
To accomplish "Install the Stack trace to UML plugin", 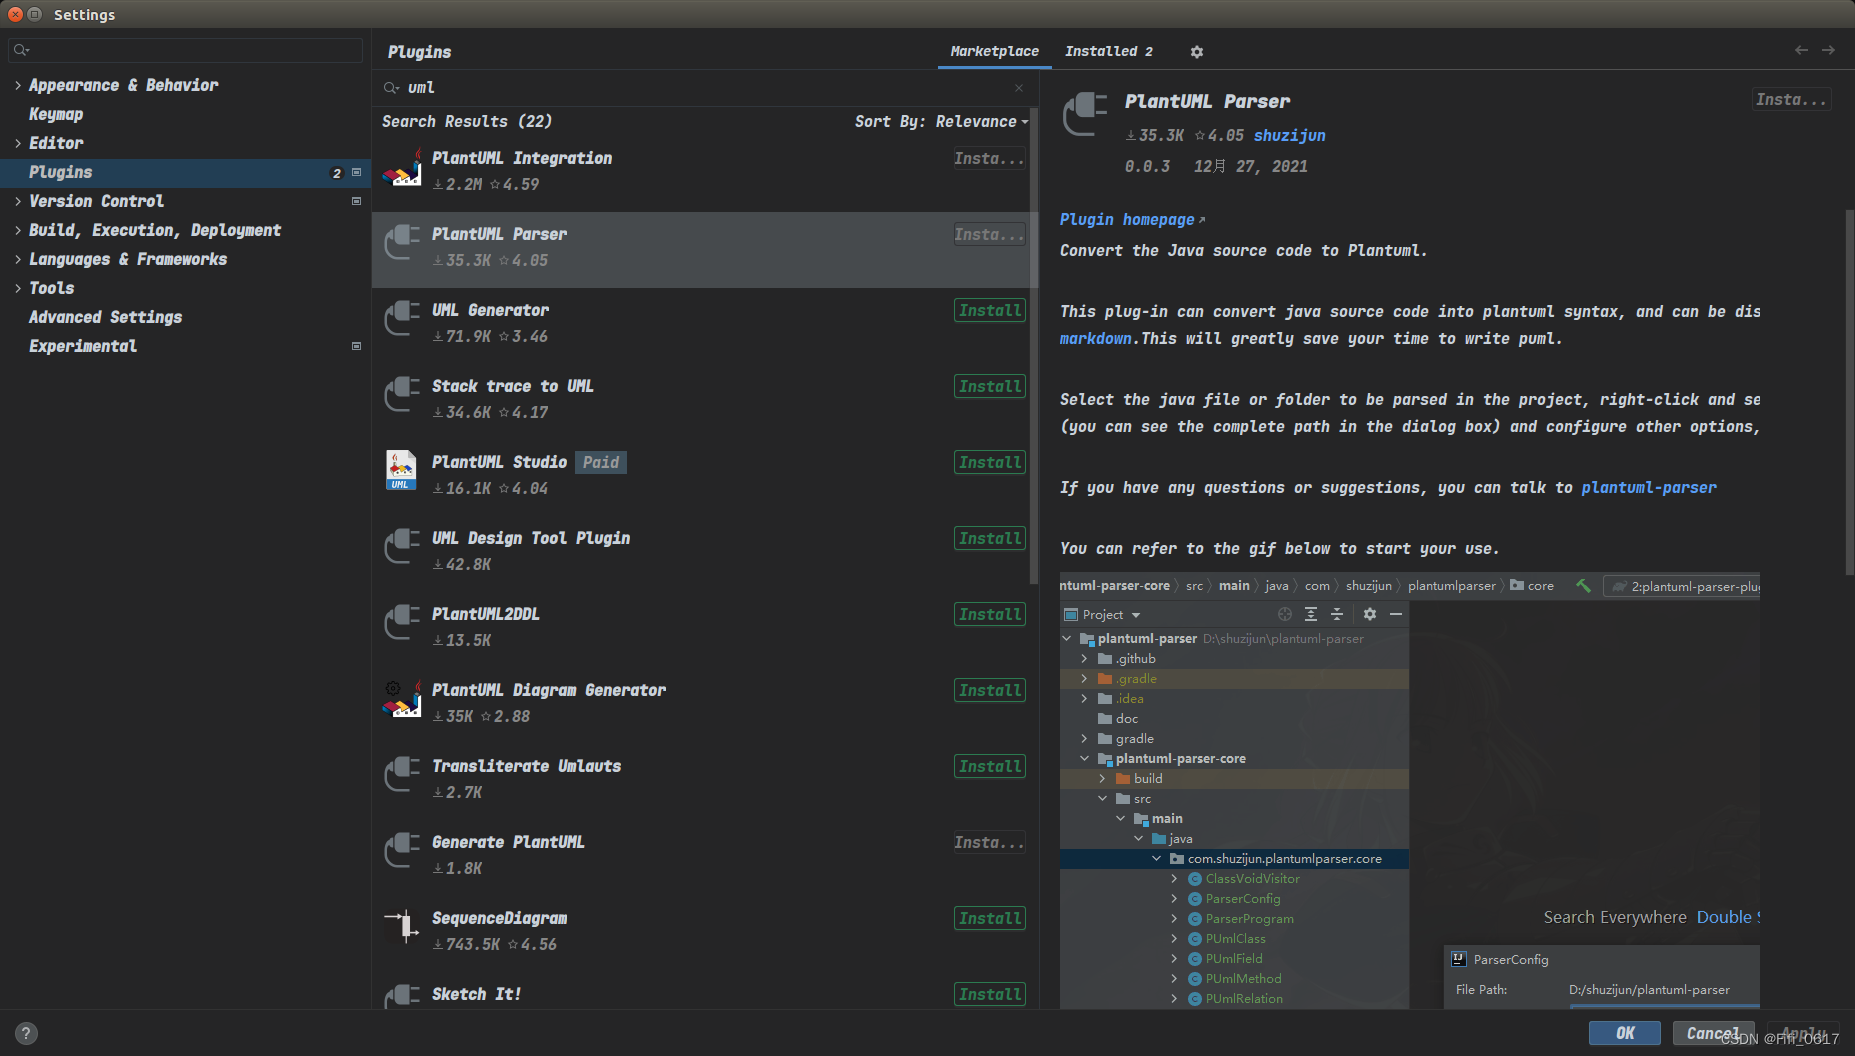I will (x=990, y=387).
